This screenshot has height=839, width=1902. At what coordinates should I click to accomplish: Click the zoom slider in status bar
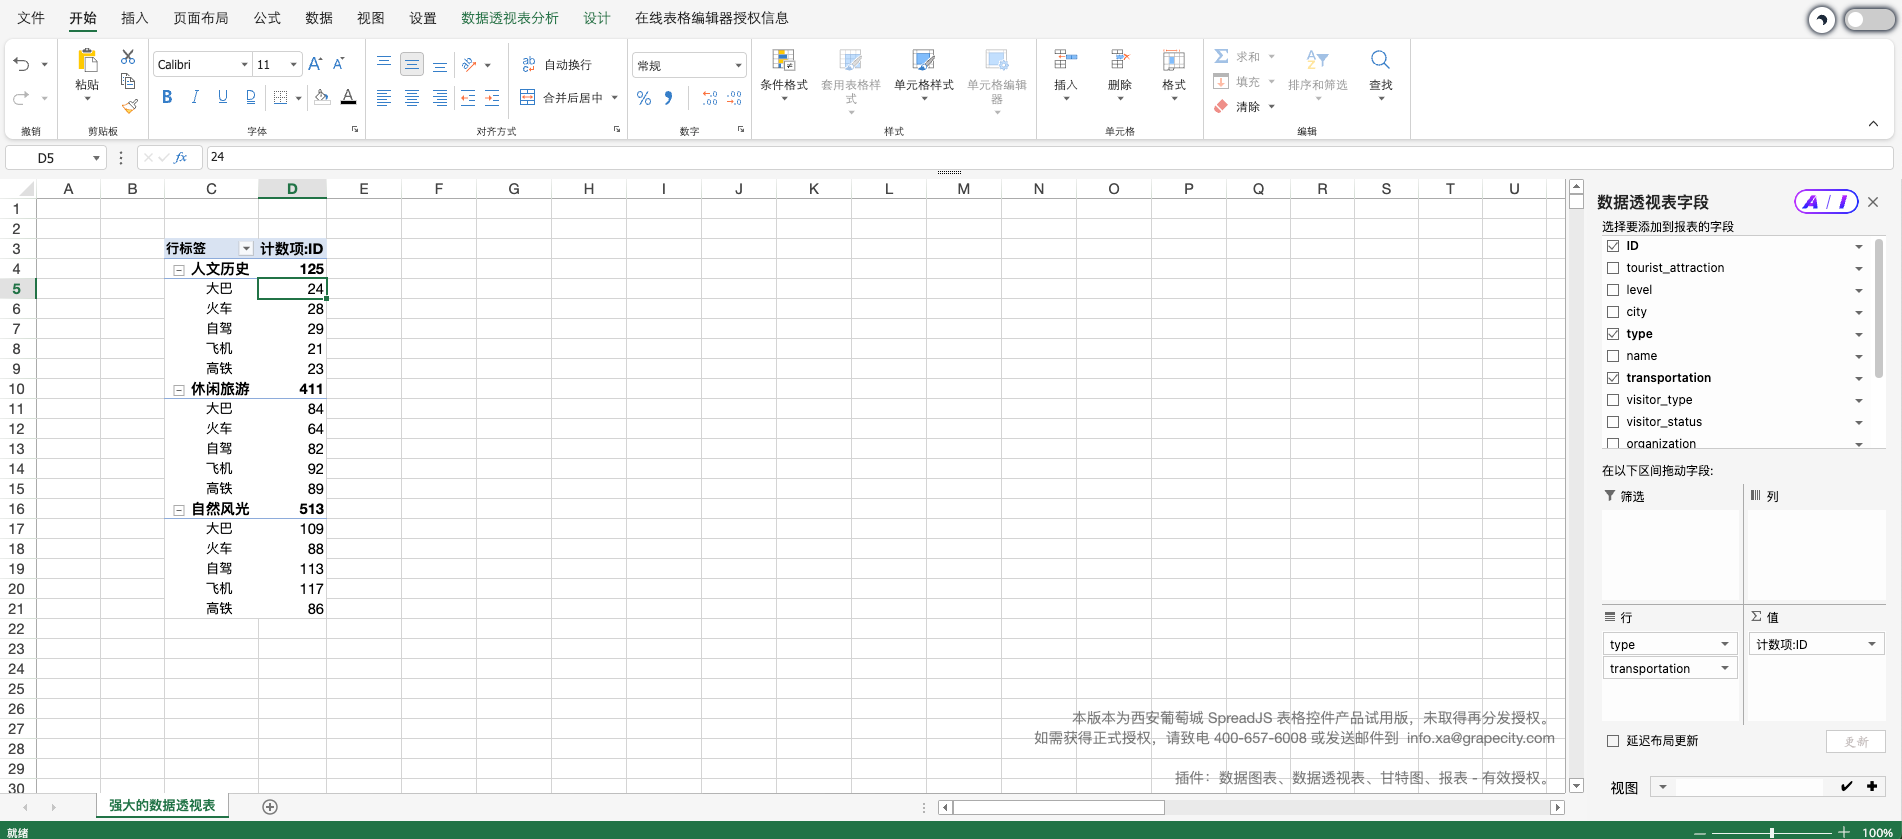click(x=1771, y=832)
